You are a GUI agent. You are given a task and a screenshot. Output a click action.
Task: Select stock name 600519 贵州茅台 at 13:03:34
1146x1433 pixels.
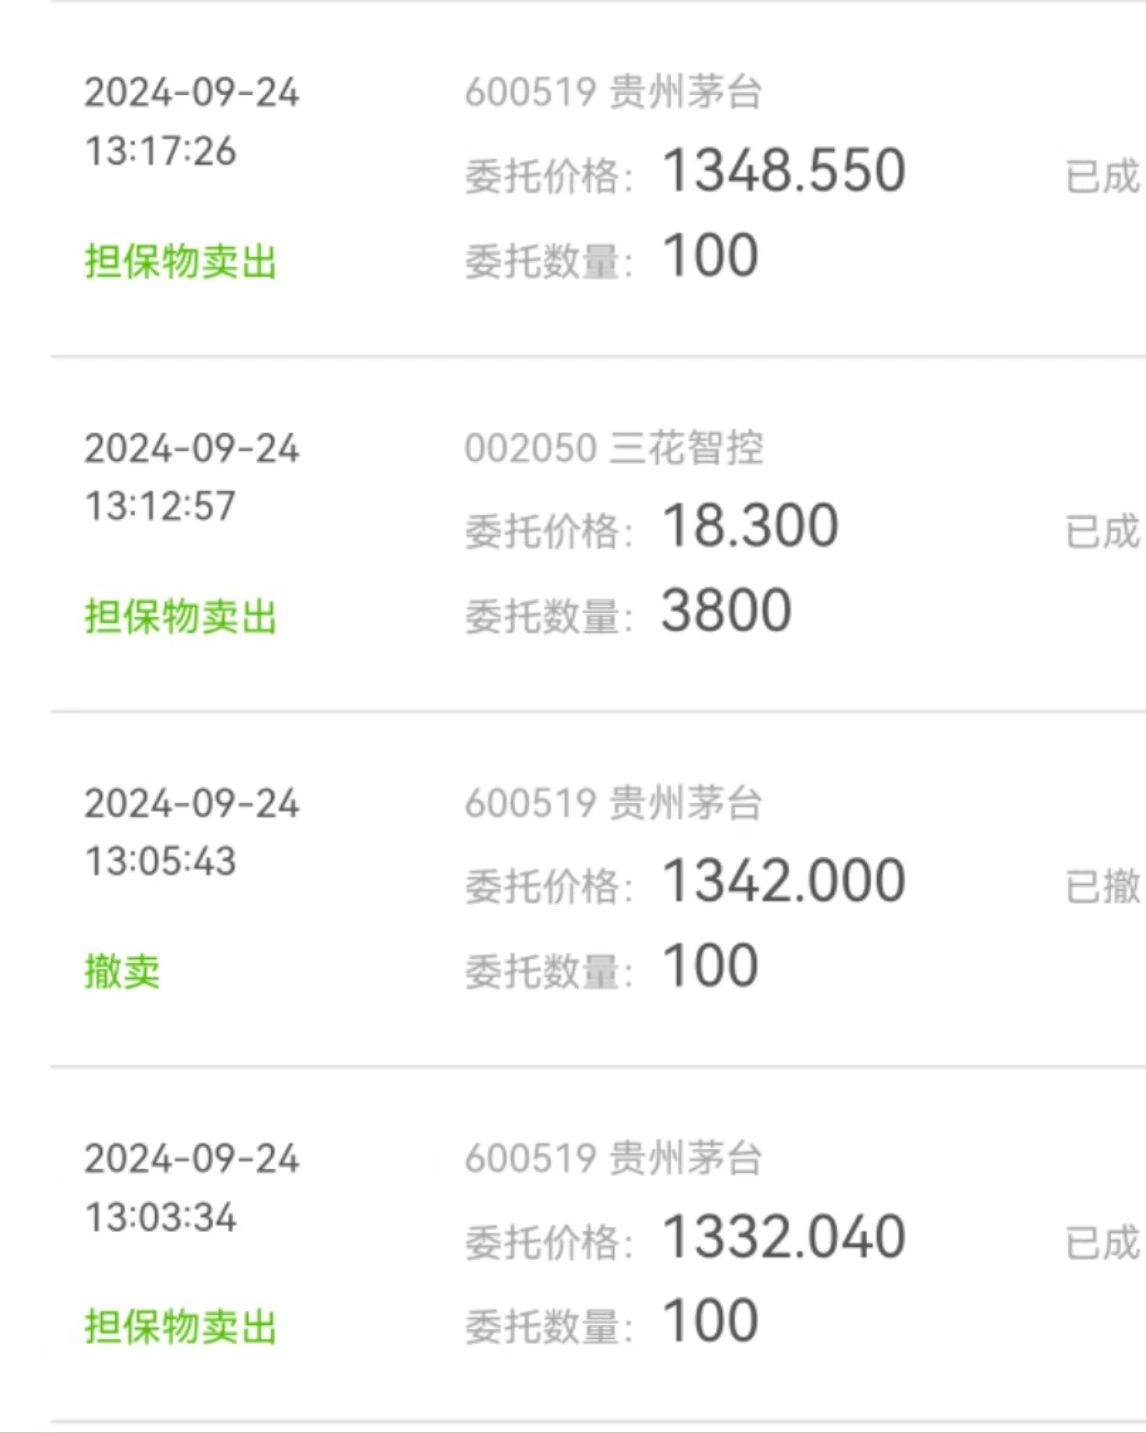click(x=613, y=1159)
